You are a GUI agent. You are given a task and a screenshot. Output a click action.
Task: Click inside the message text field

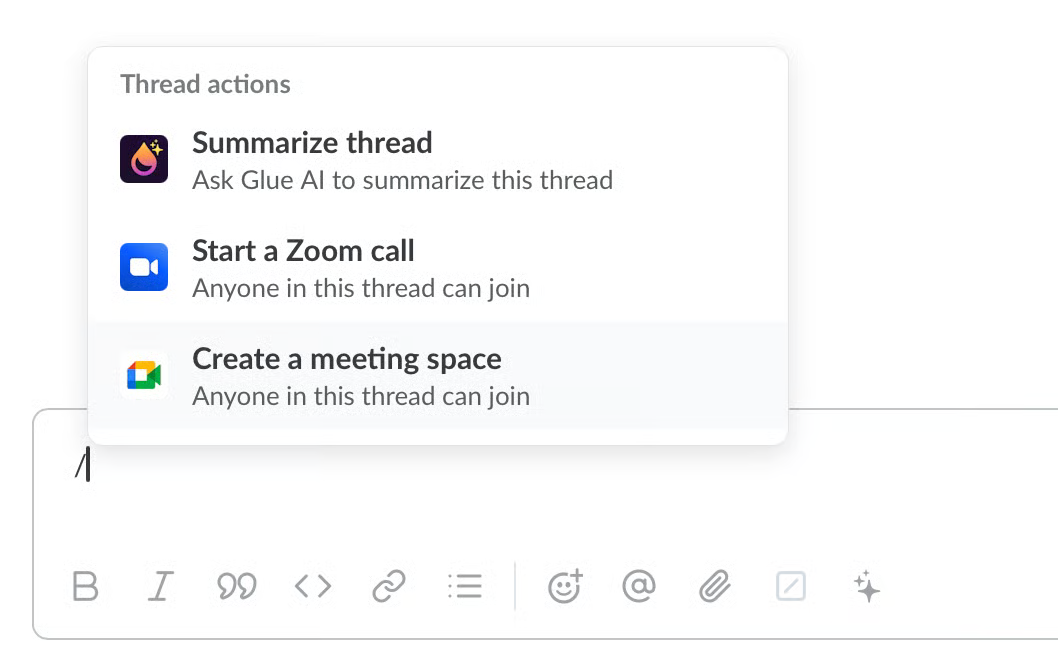click(x=500, y=490)
